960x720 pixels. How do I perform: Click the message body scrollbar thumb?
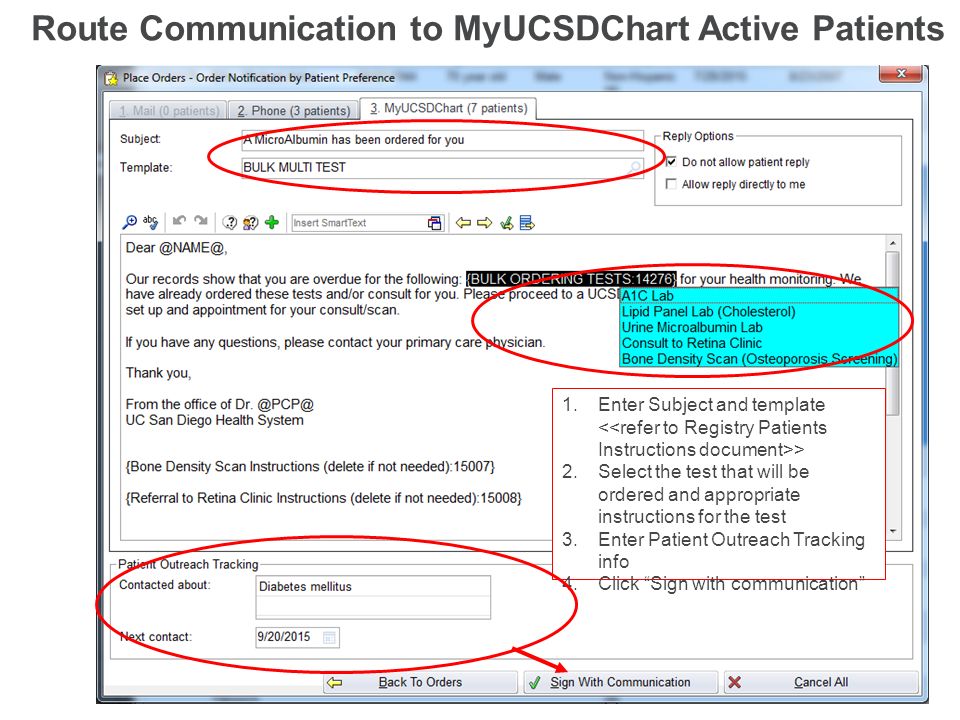pos(893,334)
